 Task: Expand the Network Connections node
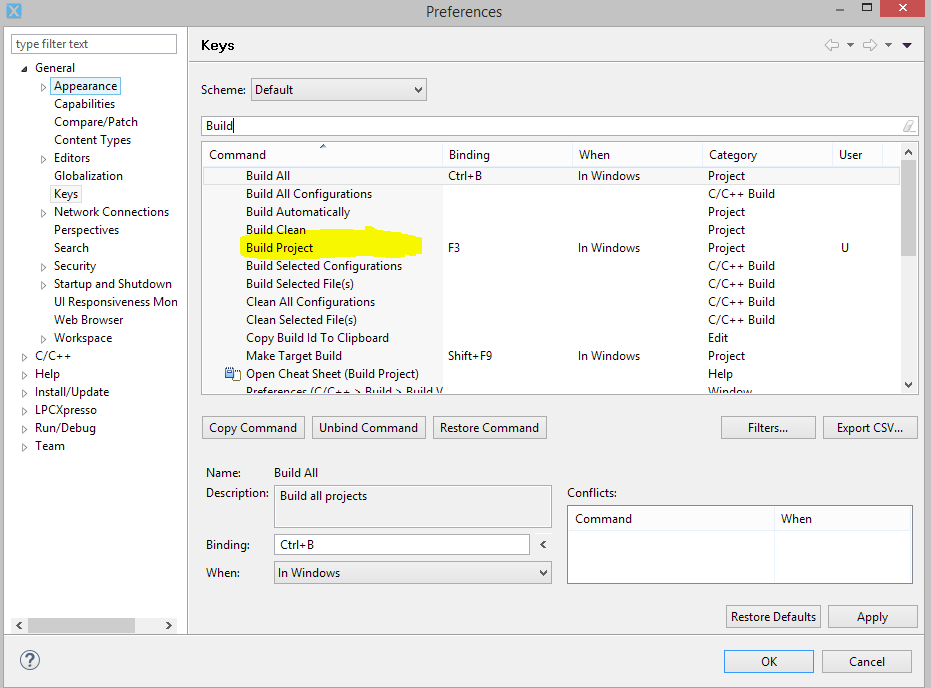pyautogui.click(x=43, y=213)
